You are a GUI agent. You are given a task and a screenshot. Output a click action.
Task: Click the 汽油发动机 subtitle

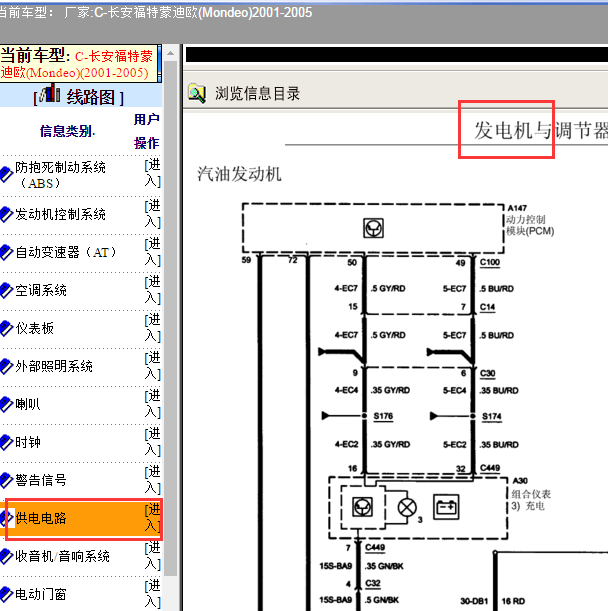point(239,174)
